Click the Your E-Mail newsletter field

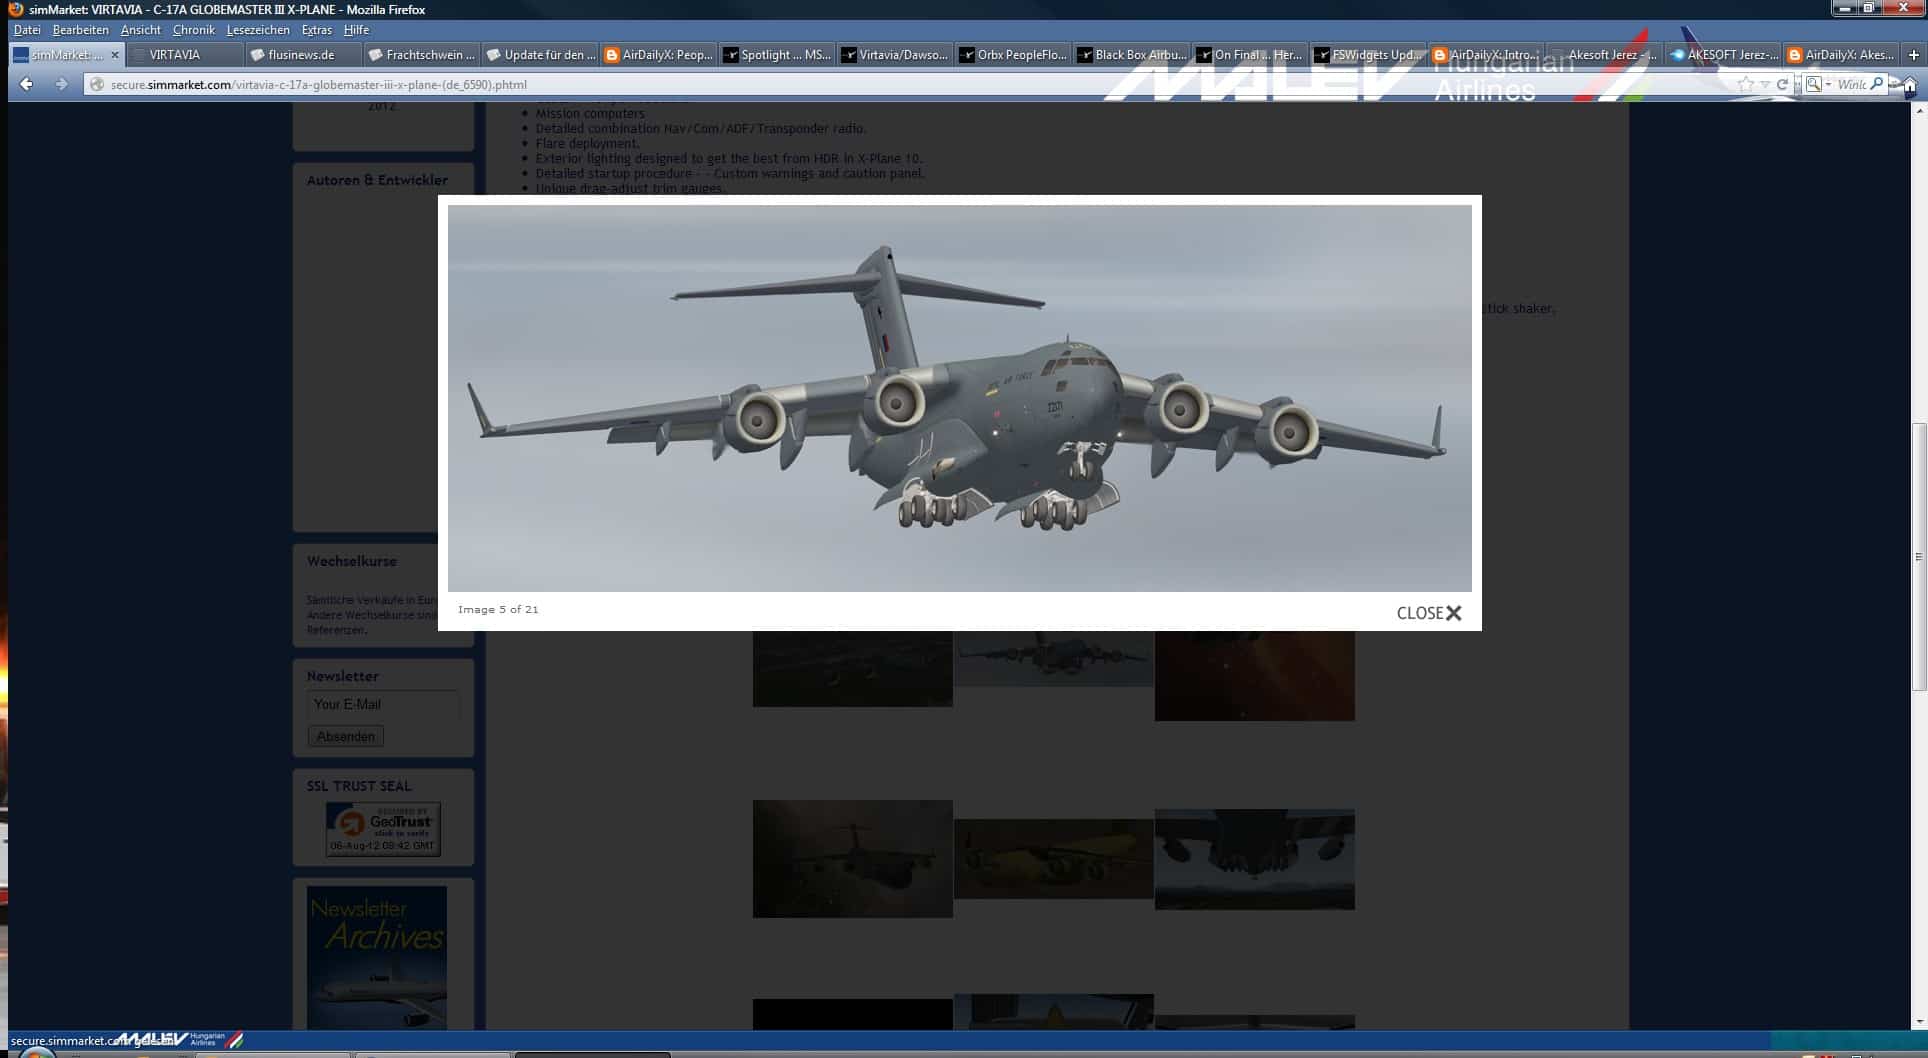pos(382,704)
